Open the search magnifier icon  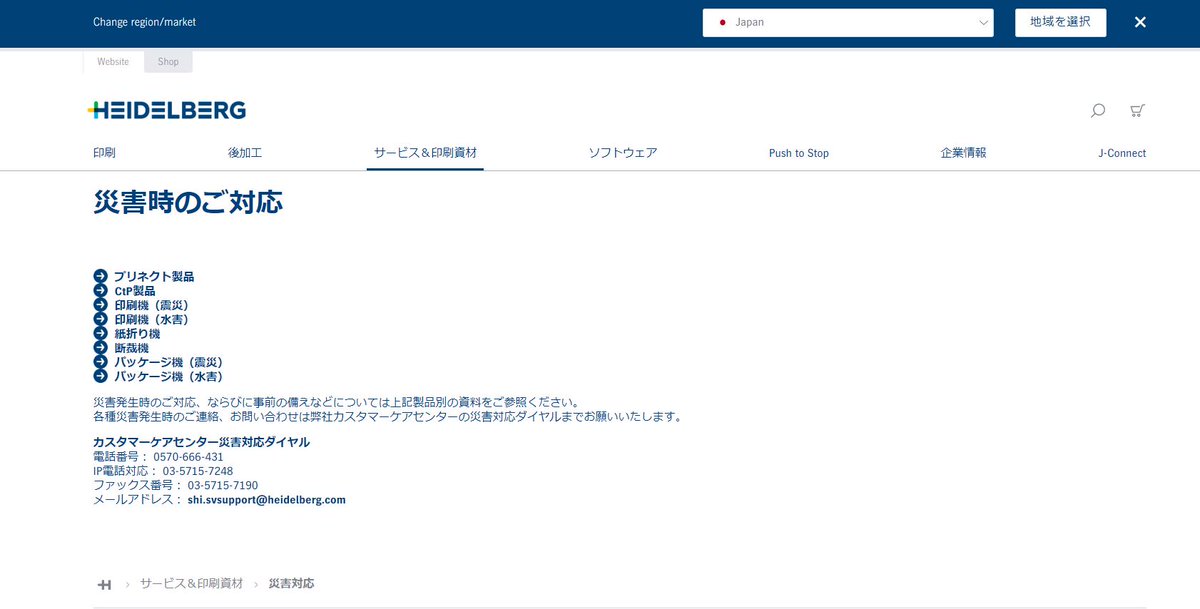1098,110
